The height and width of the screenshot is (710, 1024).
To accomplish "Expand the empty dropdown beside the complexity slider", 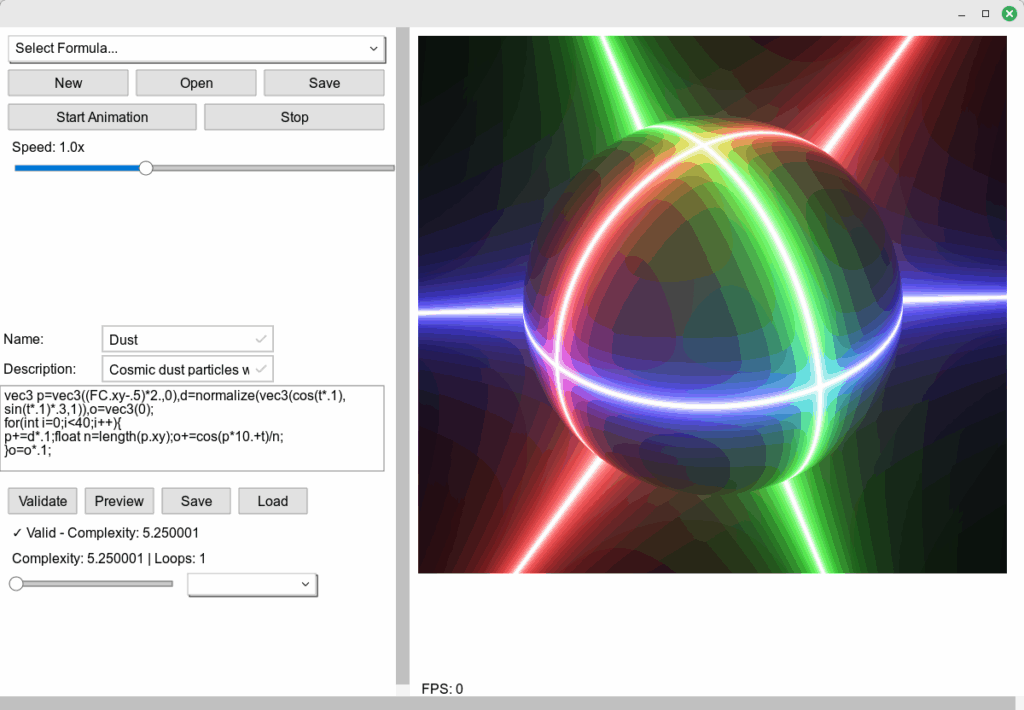I will [x=252, y=584].
